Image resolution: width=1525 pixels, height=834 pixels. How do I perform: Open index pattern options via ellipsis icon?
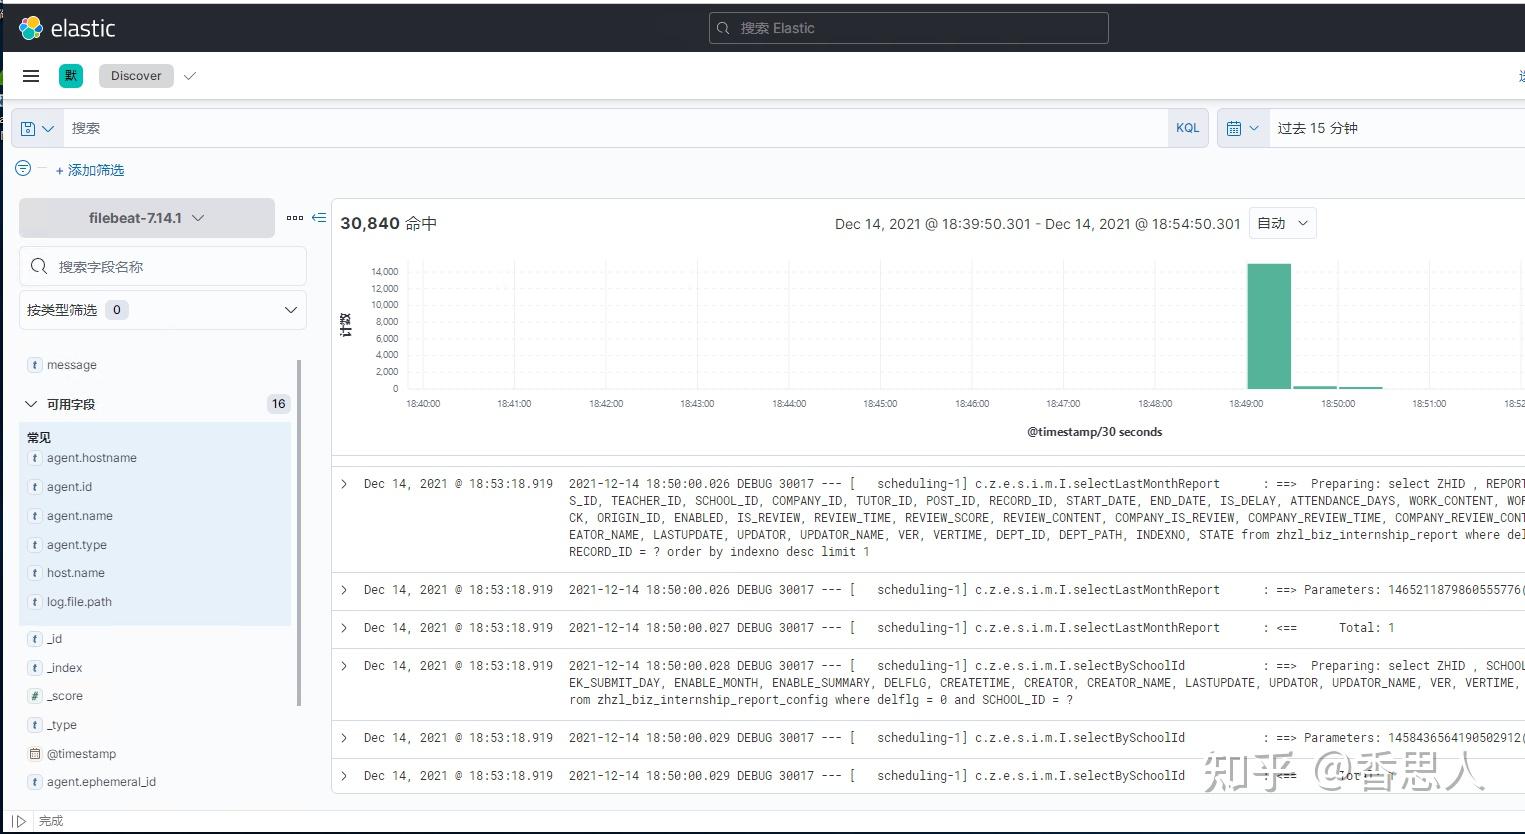[296, 217]
